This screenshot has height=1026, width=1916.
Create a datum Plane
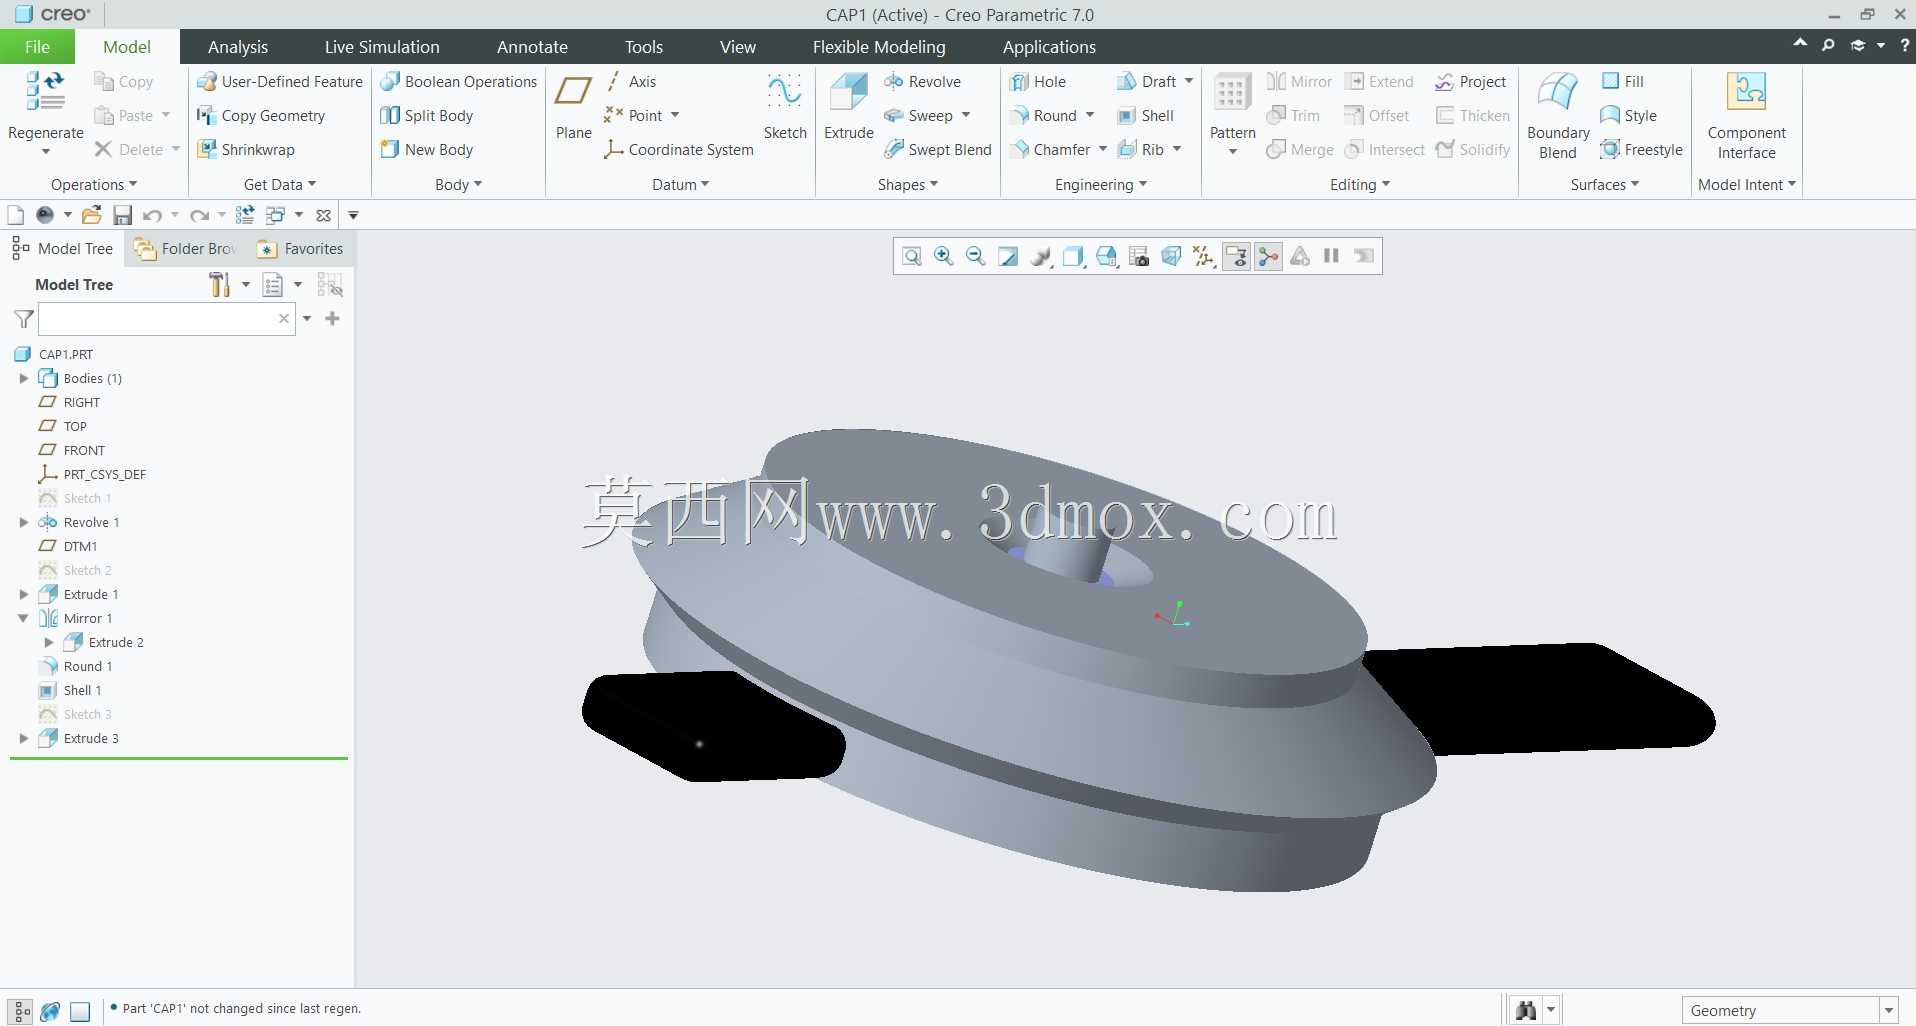coord(573,93)
